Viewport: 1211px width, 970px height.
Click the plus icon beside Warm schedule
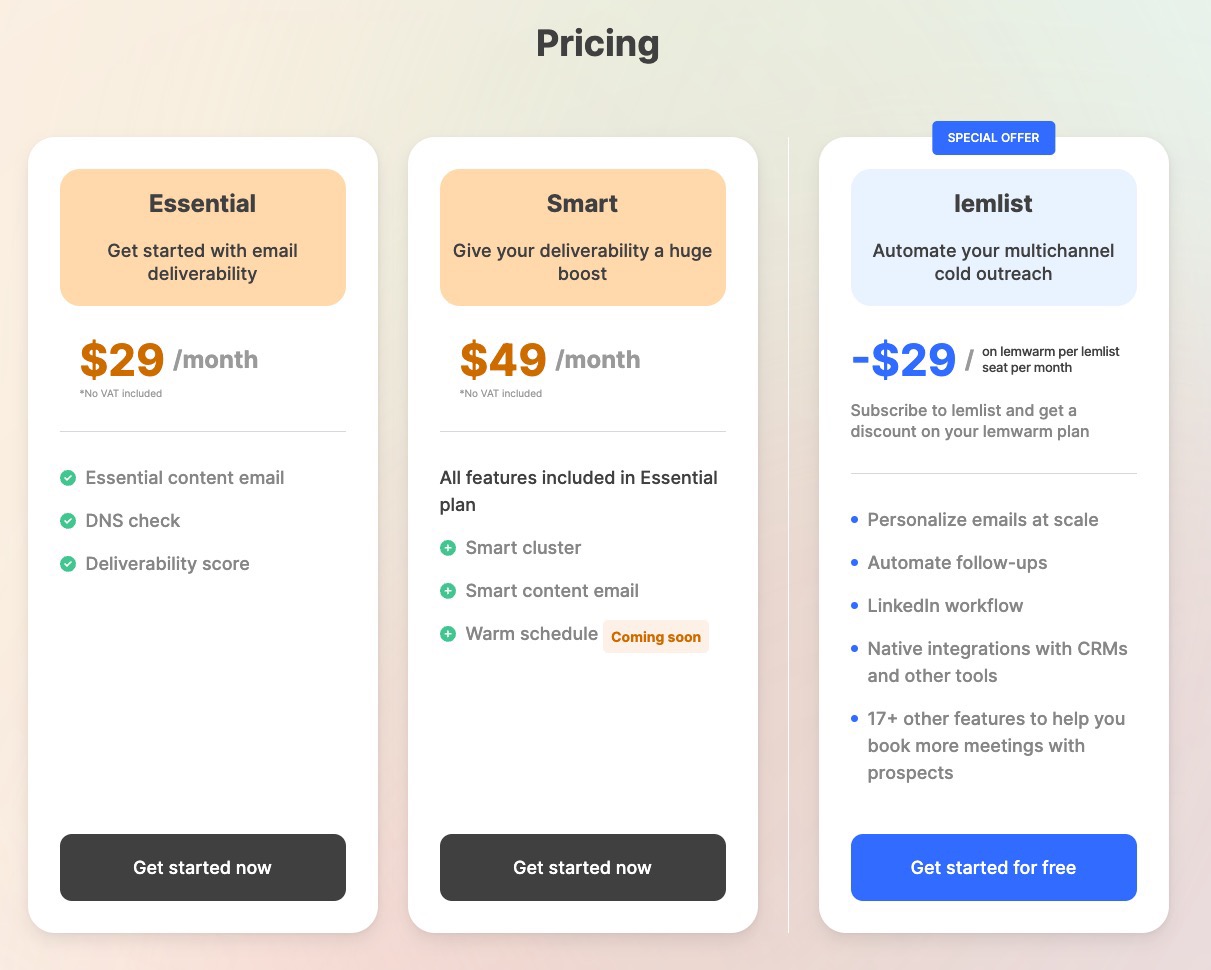coord(448,634)
